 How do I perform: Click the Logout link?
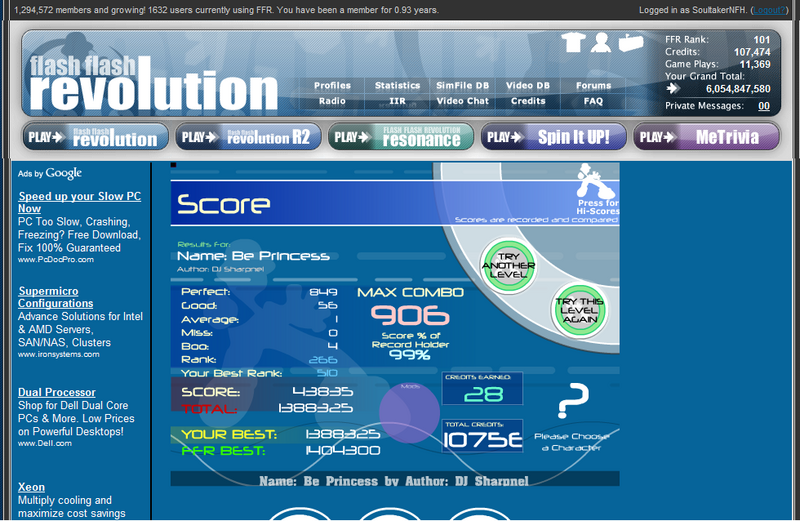[x=766, y=9]
